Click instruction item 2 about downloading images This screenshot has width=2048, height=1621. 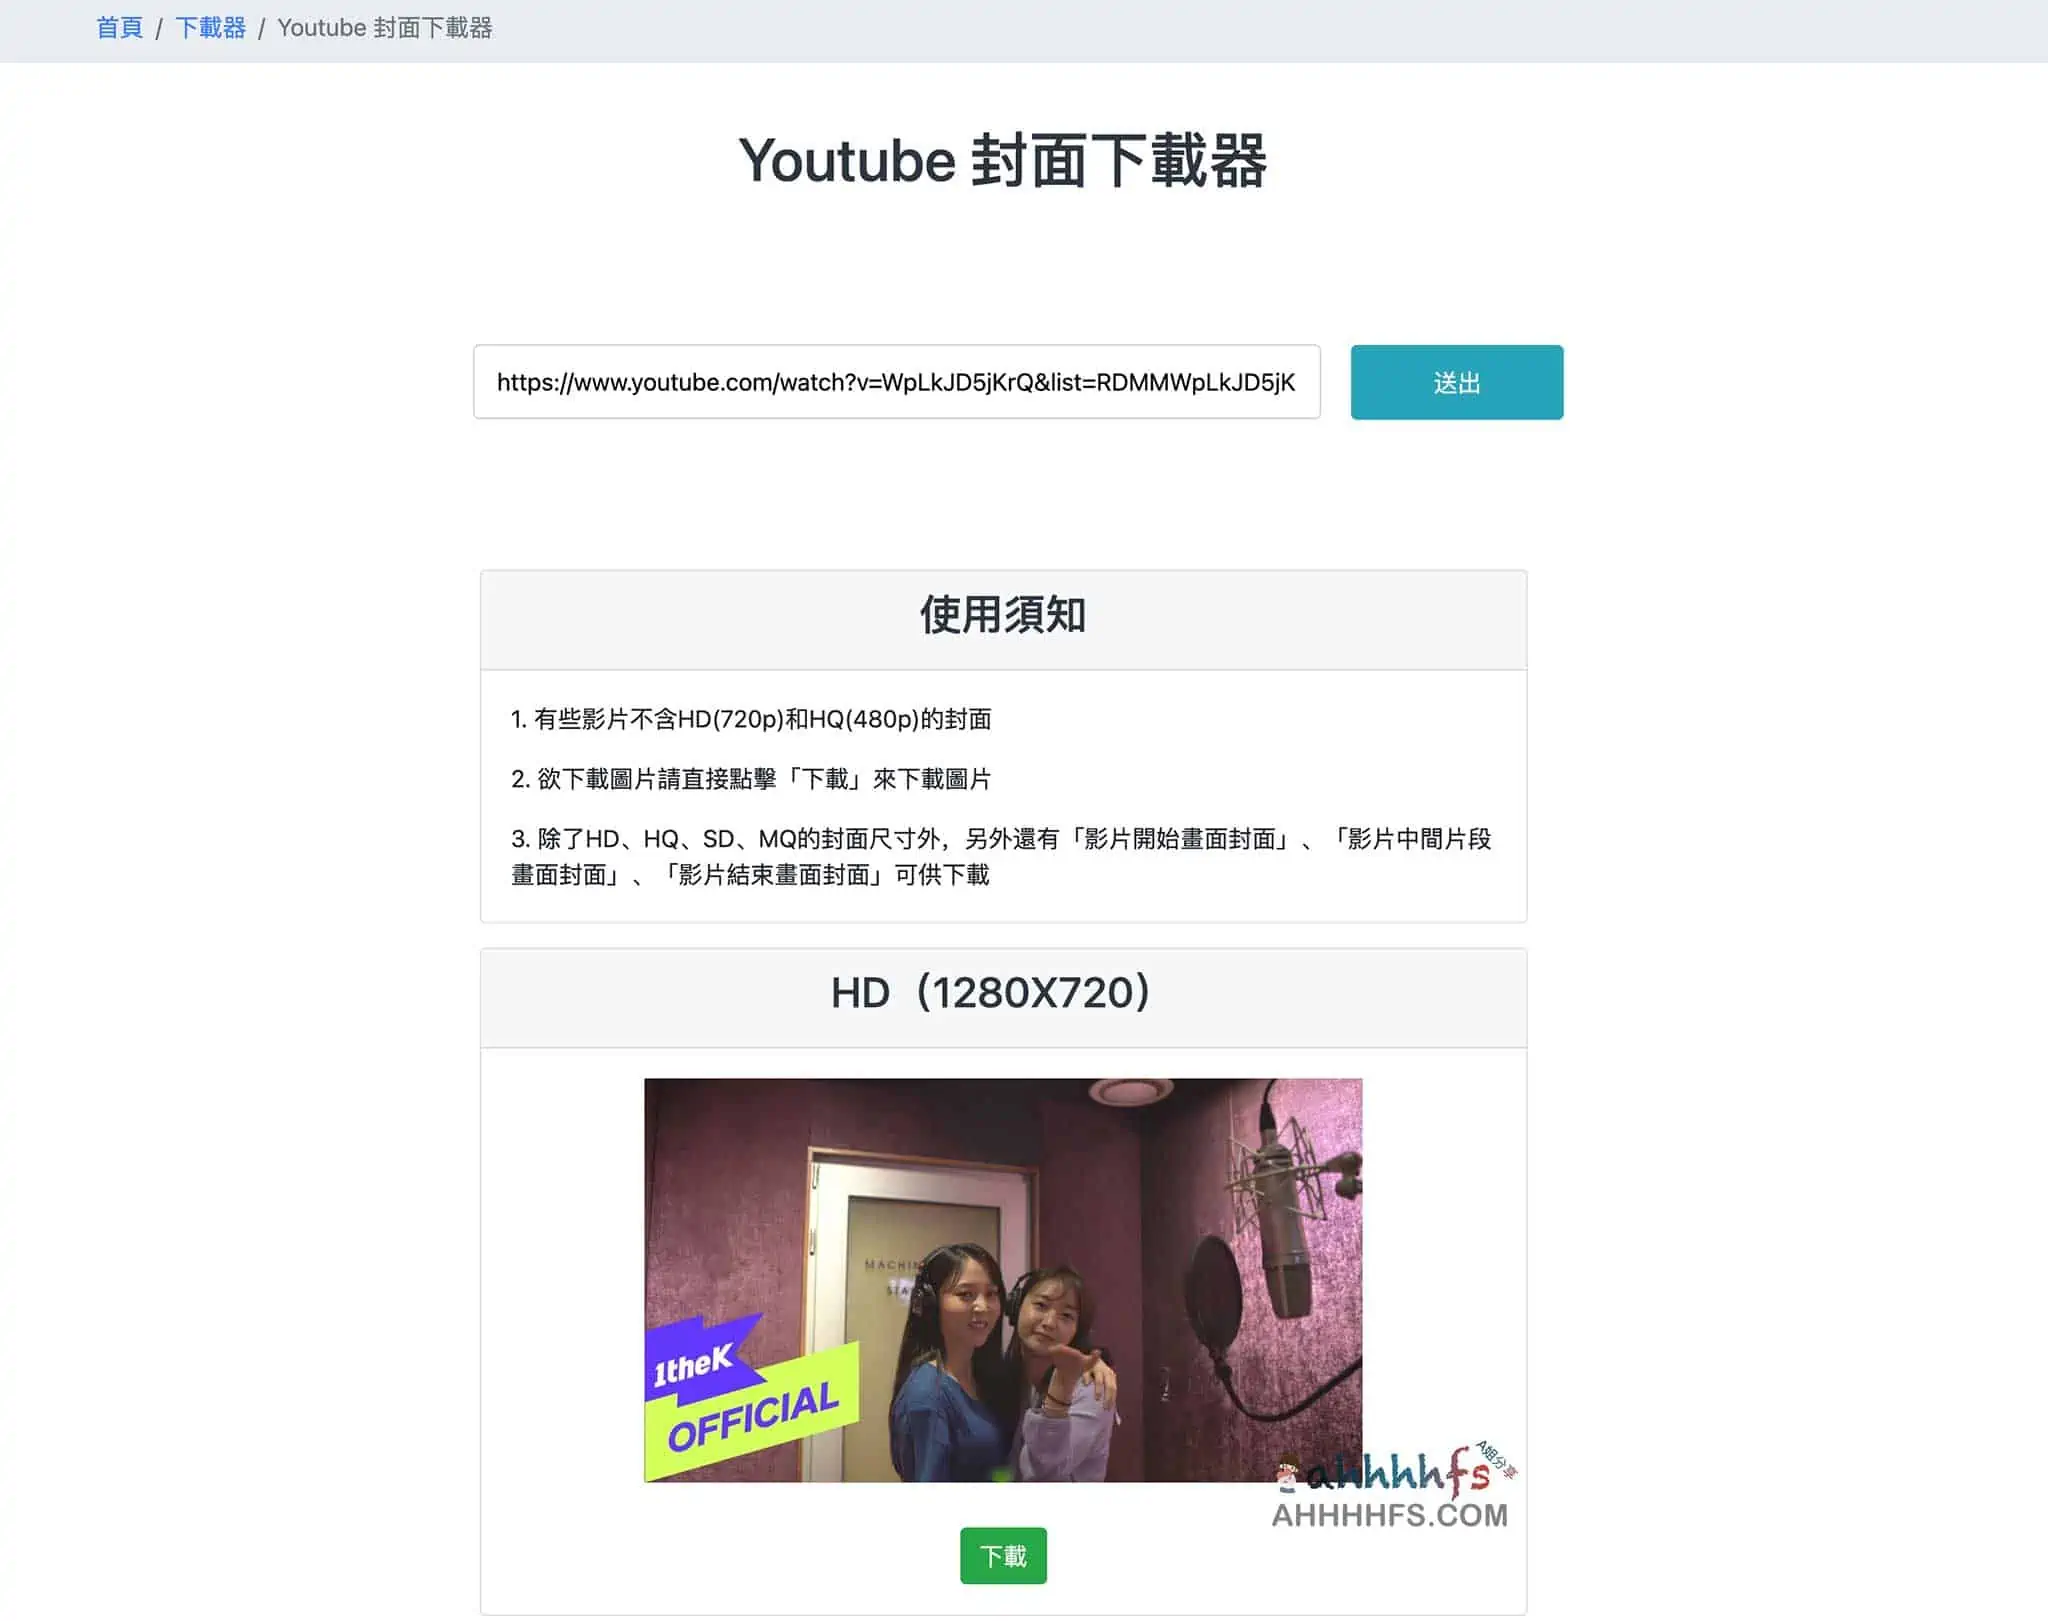pyautogui.click(x=752, y=778)
